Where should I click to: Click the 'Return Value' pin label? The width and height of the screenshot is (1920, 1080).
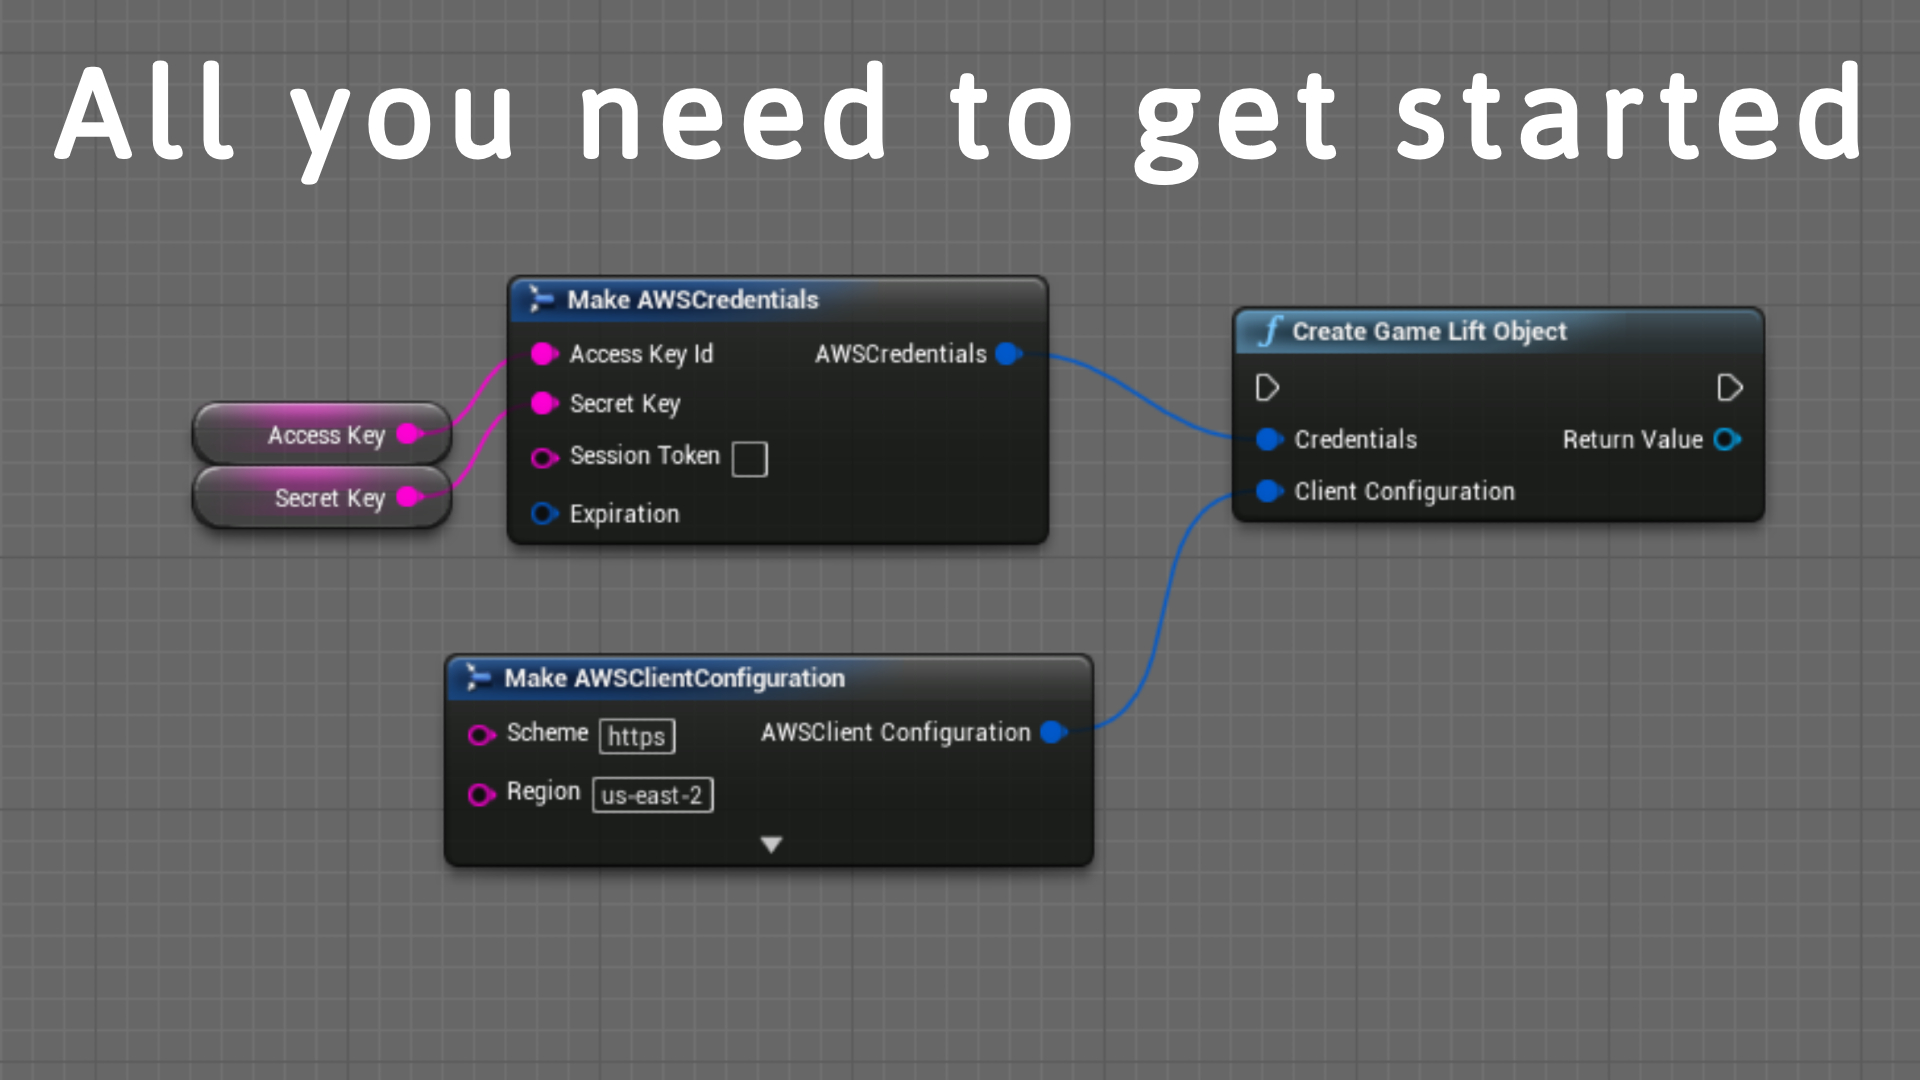coord(1632,439)
